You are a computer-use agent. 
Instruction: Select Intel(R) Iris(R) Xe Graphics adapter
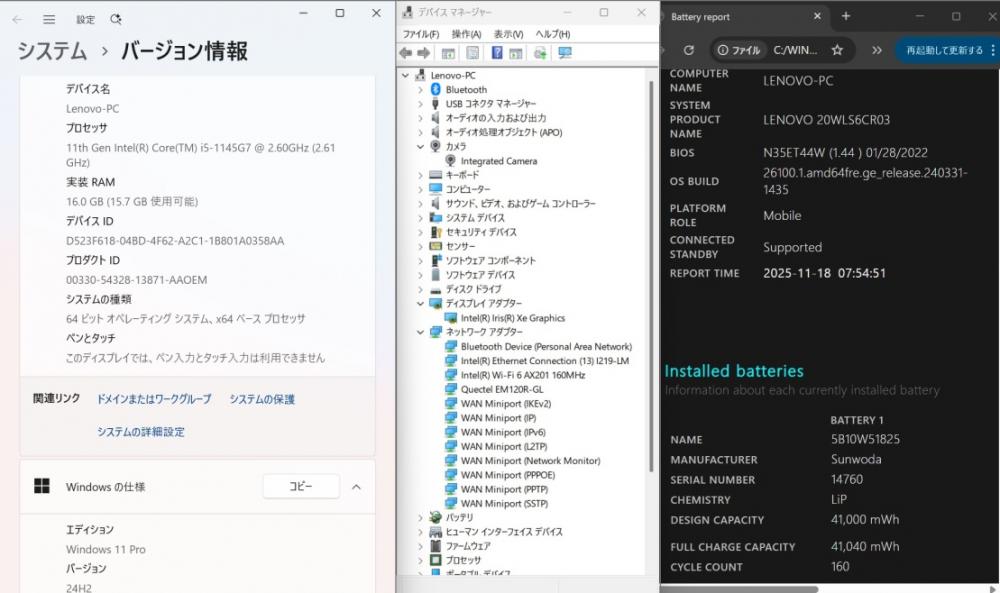[x=512, y=318]
